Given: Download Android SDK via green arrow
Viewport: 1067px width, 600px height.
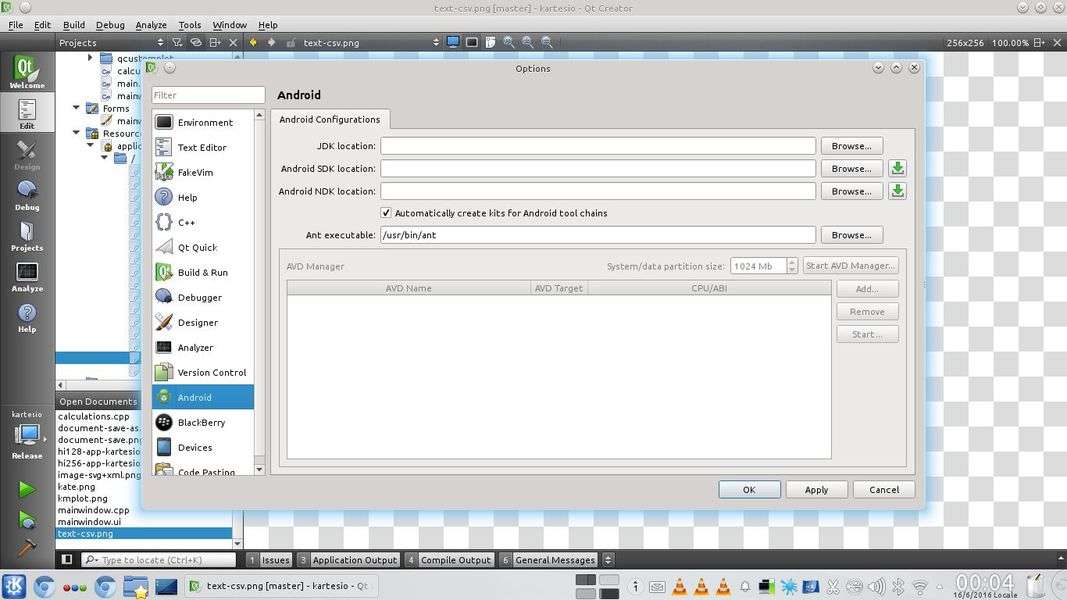Looking at the screenshot, I should [x=898, y=168].
